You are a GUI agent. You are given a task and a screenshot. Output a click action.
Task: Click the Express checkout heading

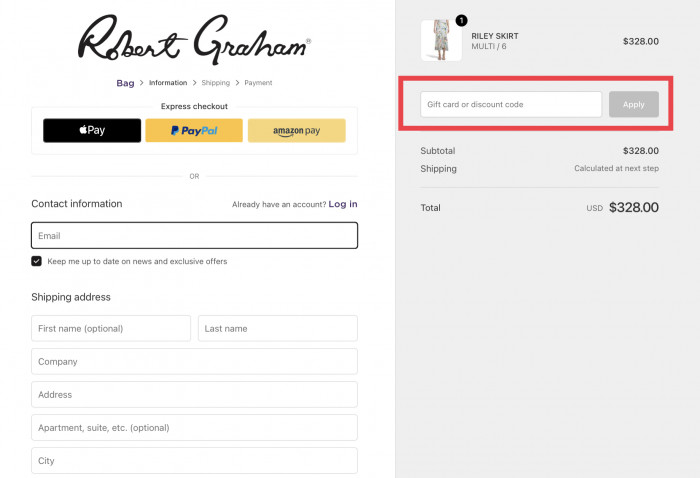tap(194, 106)
